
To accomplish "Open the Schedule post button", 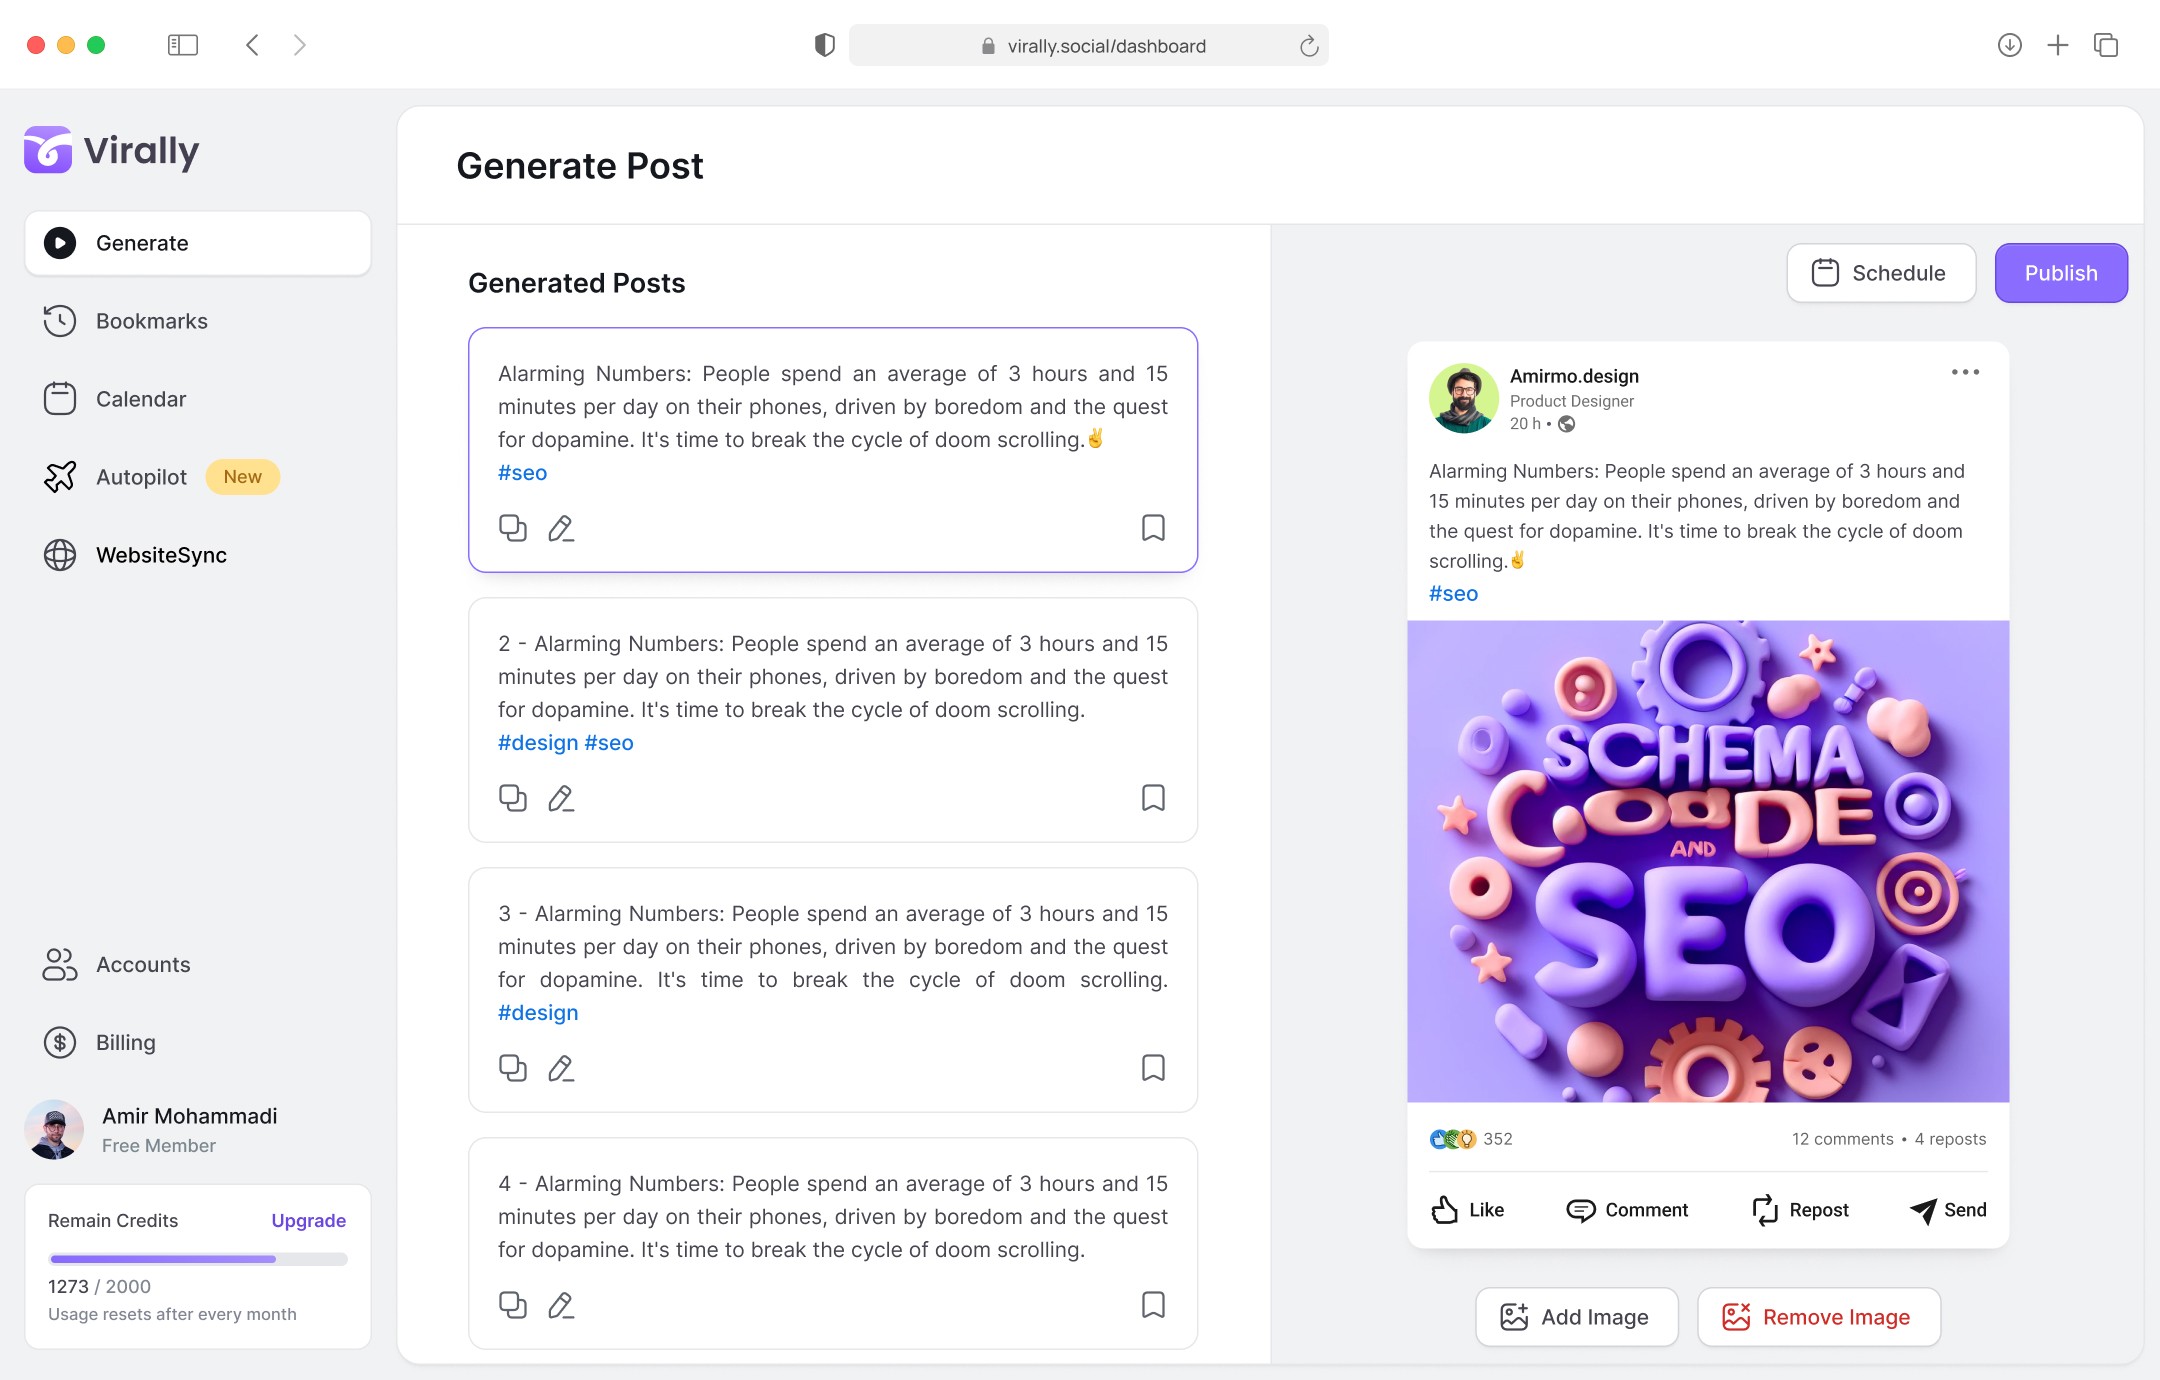I will (1881, 273).
